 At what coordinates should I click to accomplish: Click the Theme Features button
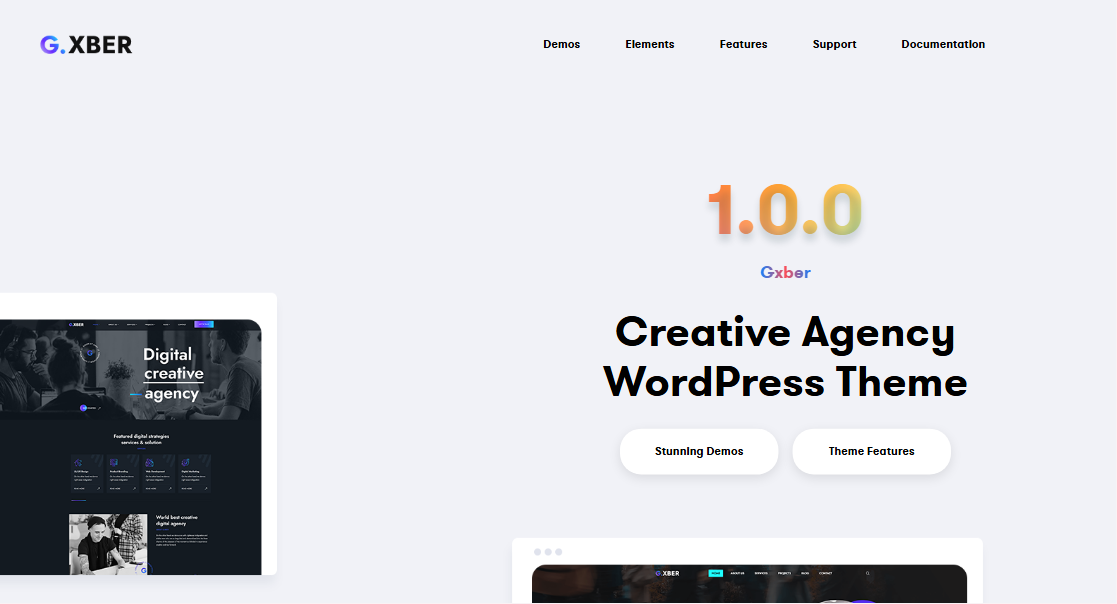(x=871, y=451)
